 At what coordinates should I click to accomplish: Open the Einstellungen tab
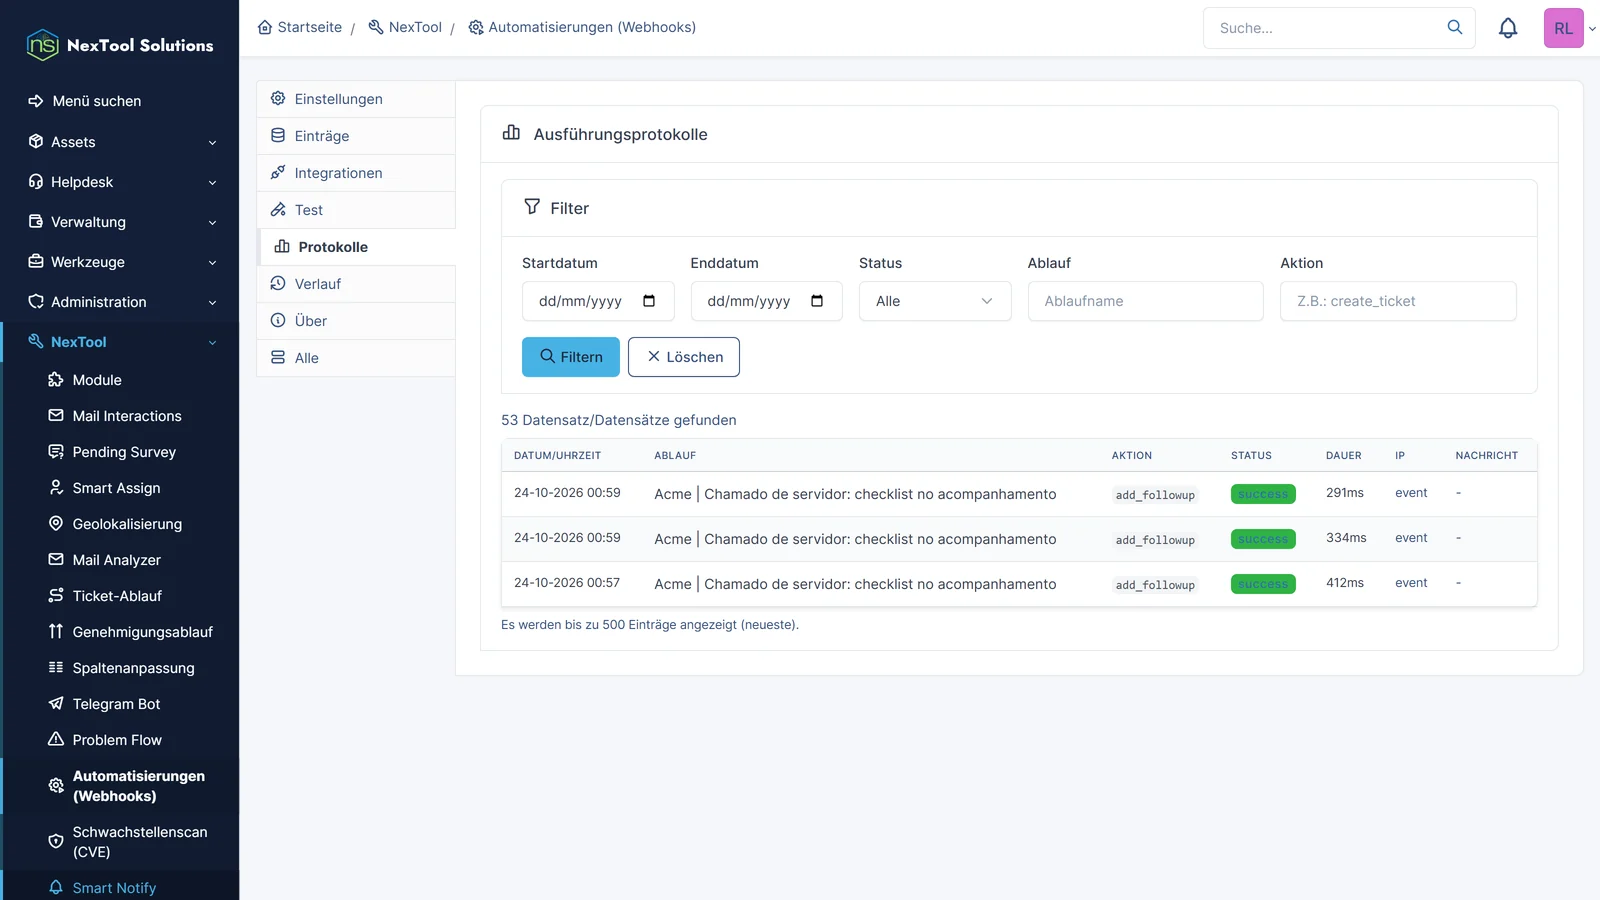click(x=356, y=99)
